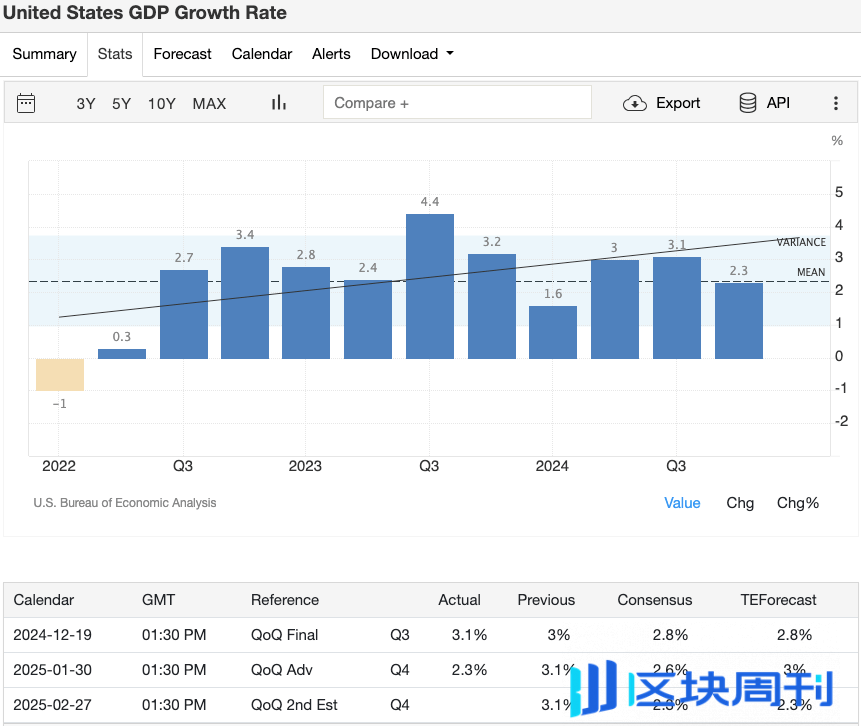Open the Forecast tab

tap(182, 54)
